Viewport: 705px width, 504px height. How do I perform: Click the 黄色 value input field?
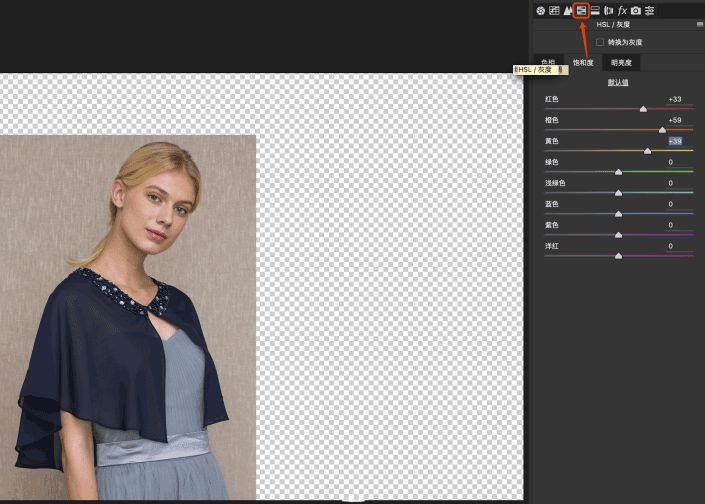click(675, 141)
